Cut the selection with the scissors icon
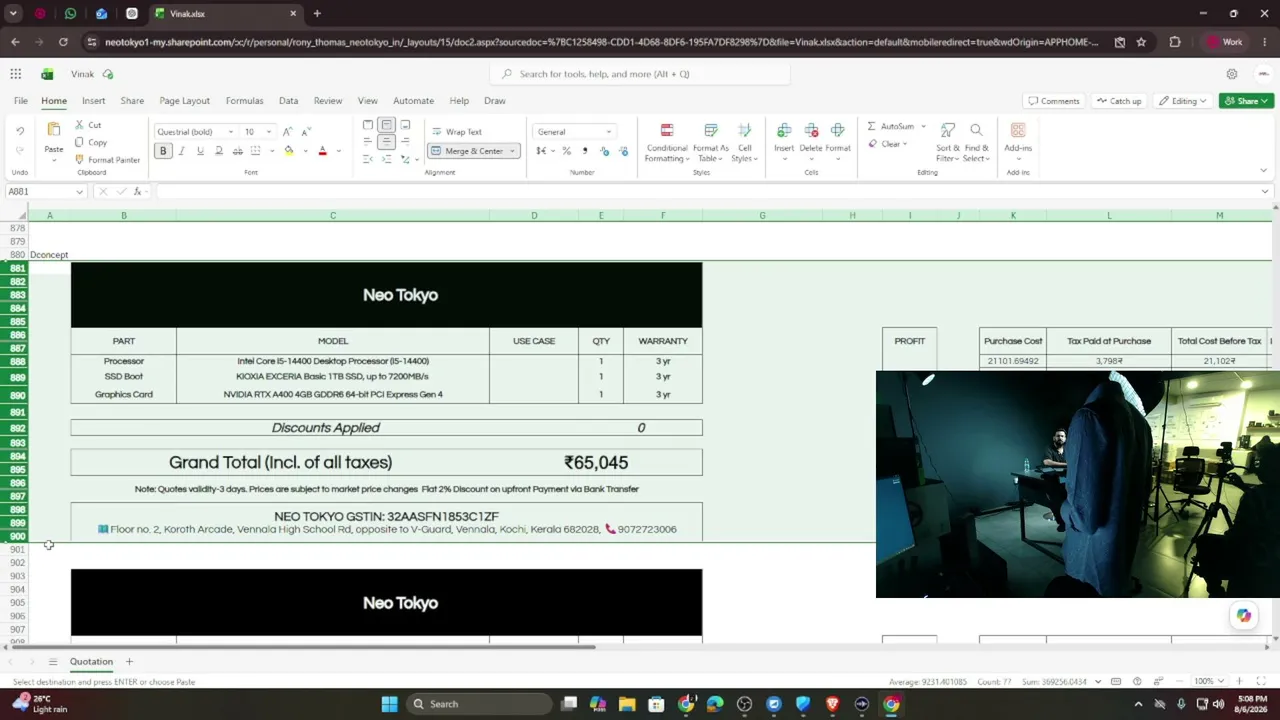 80,125
